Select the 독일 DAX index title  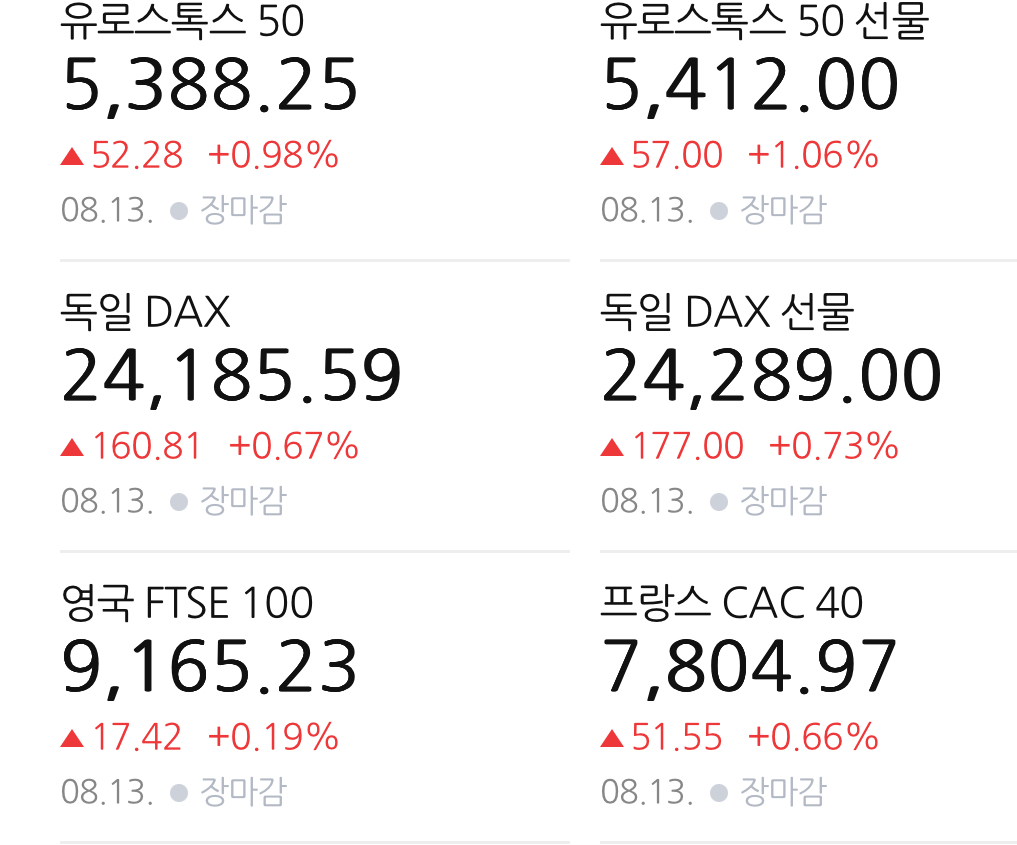click(145, 312)
